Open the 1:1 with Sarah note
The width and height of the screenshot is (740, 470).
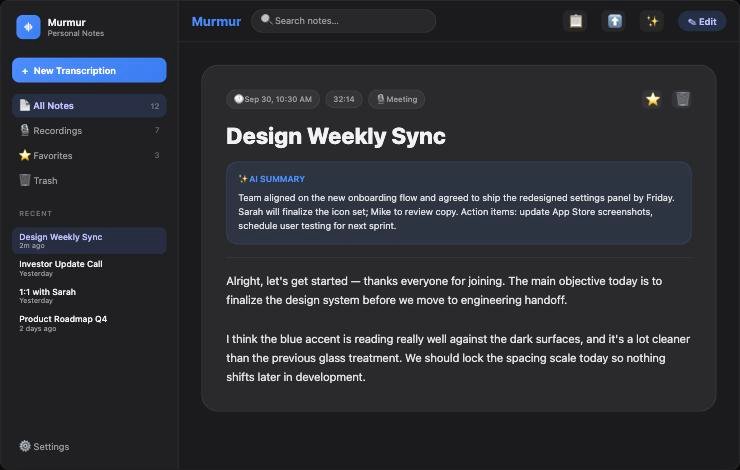click(x=89, y=295)
